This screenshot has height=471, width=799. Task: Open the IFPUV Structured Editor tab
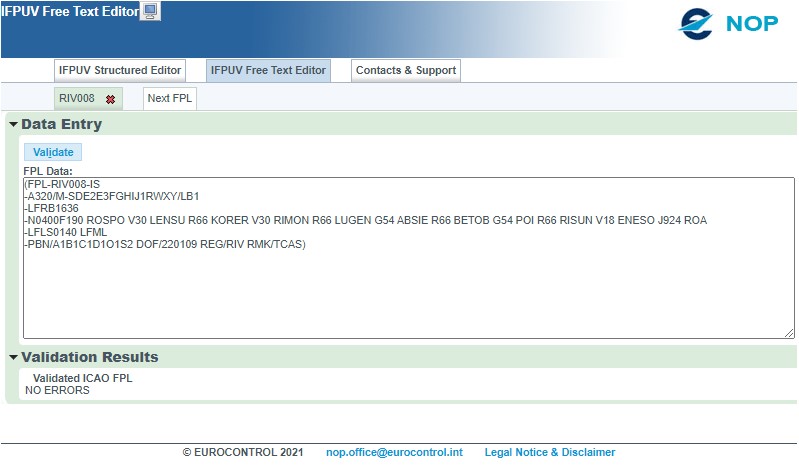click(x=120, y=70)
